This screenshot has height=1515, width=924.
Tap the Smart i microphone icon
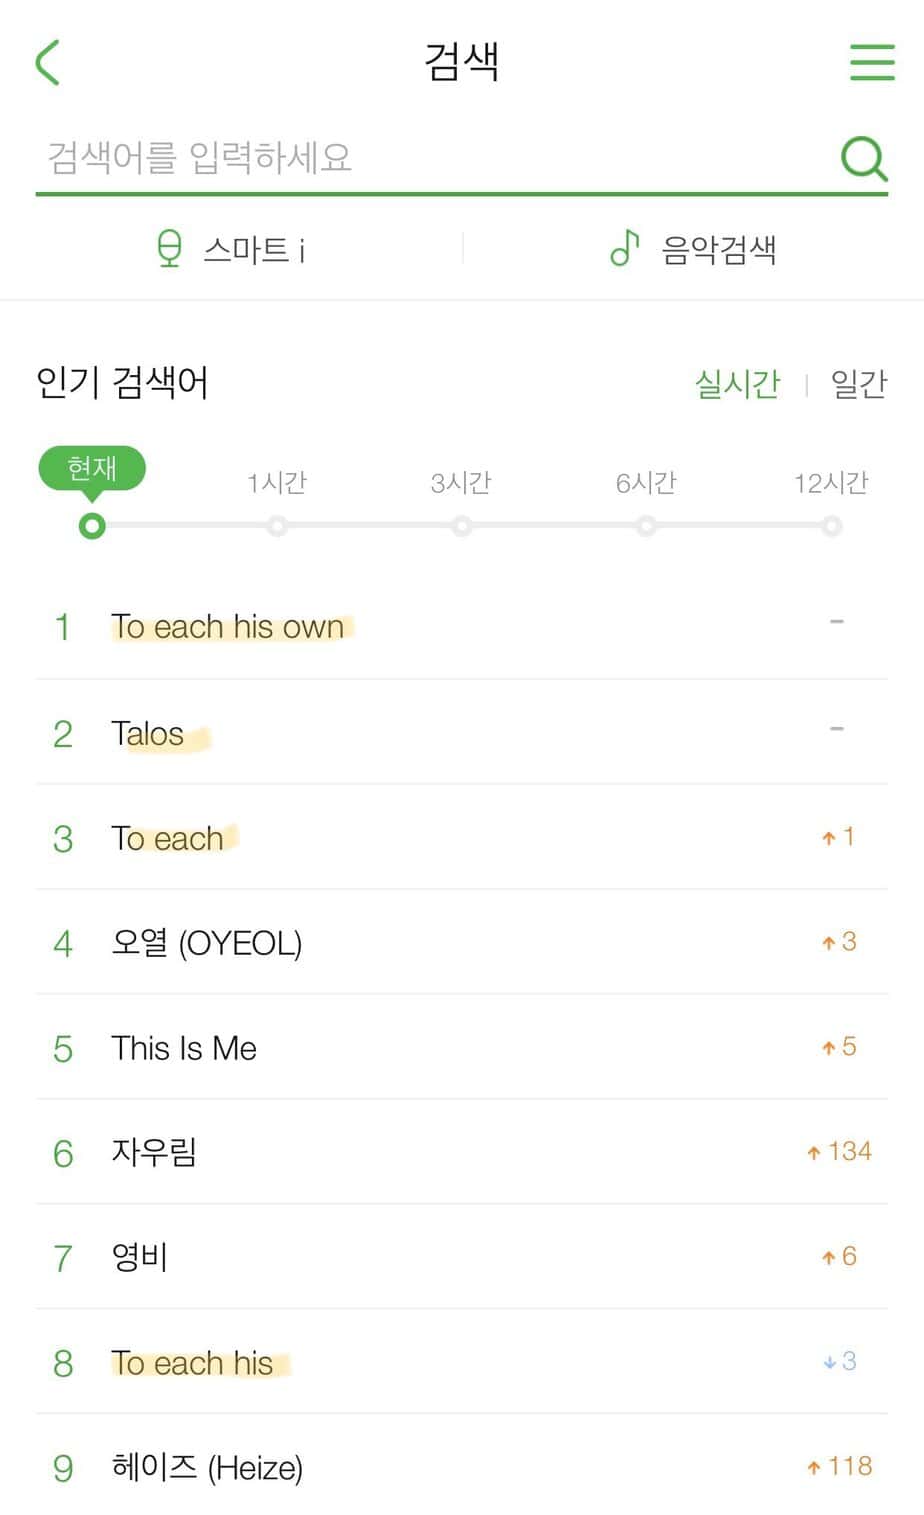click(x=170, y=249)
